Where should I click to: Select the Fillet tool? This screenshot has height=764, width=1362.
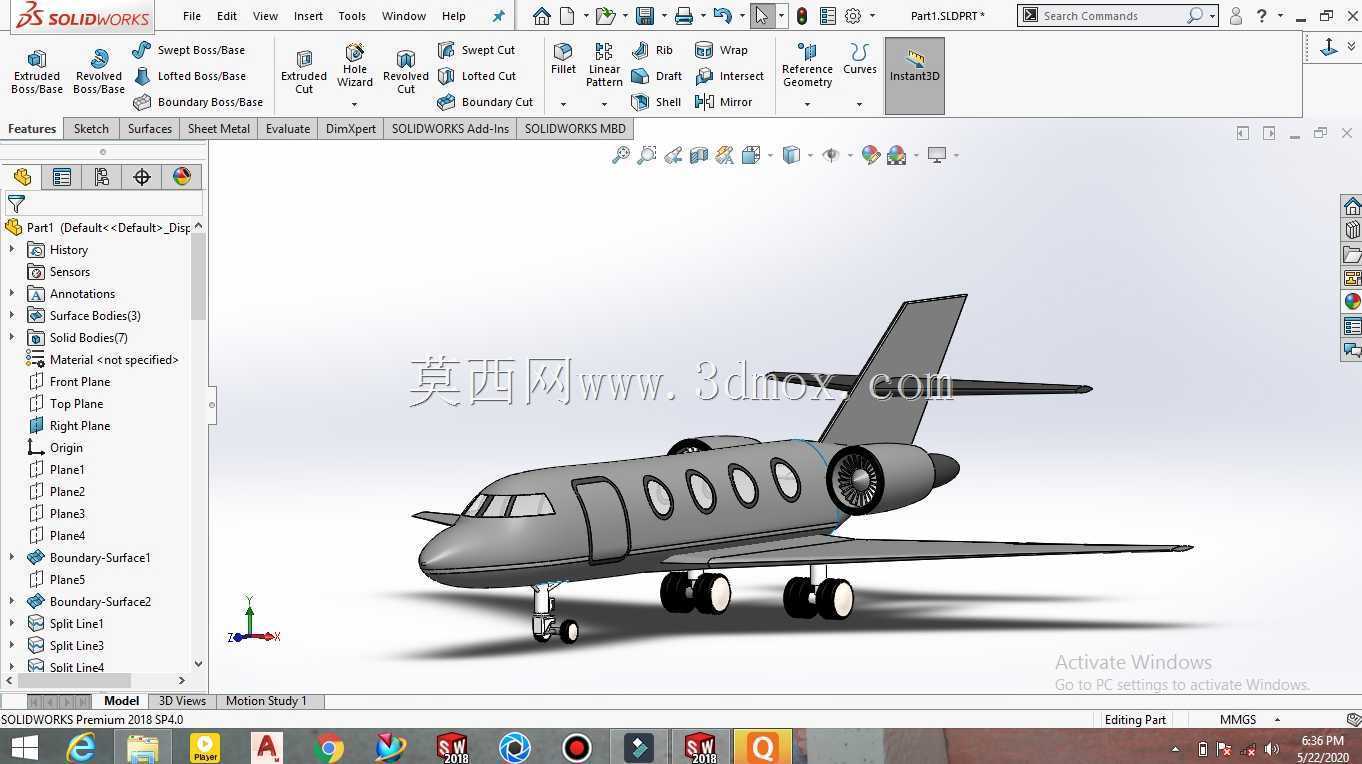click(x=563, y=59)
